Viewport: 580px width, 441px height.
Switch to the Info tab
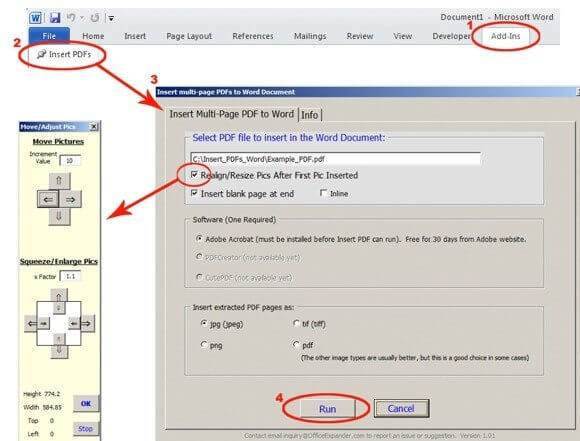pos(310,115)
